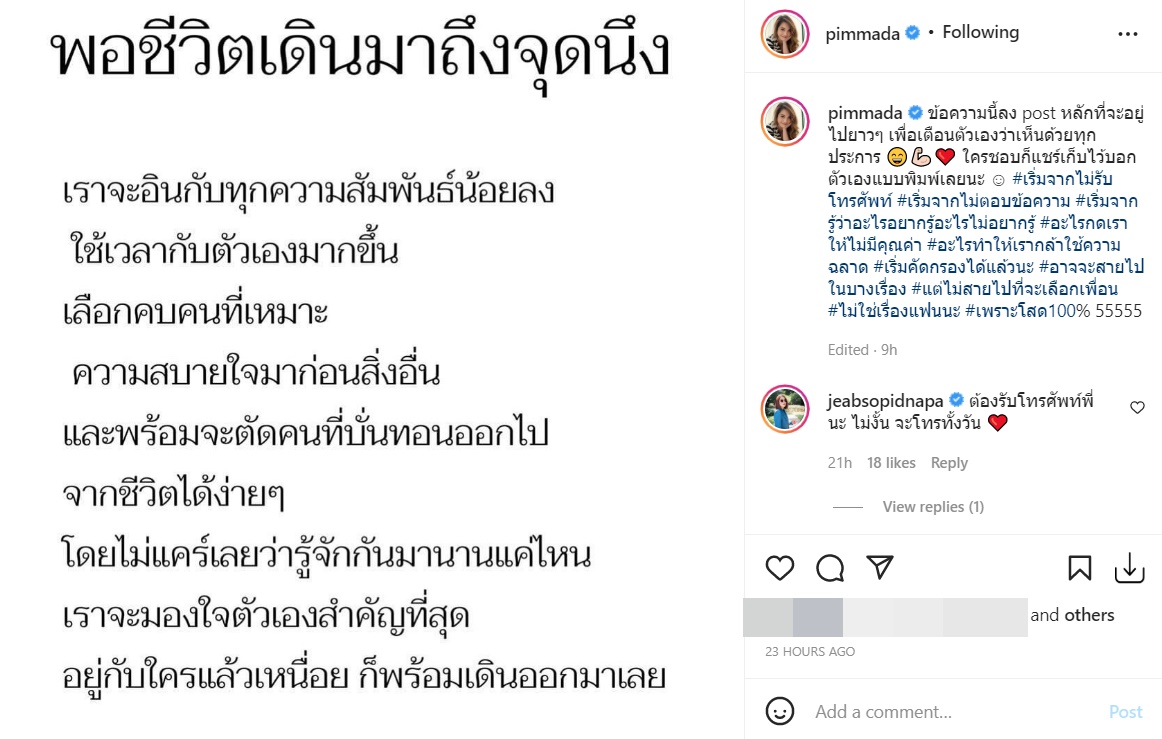Open comment bubble icon under post
The width and height of the screenshot is (1162, 739).
point(830,569)
